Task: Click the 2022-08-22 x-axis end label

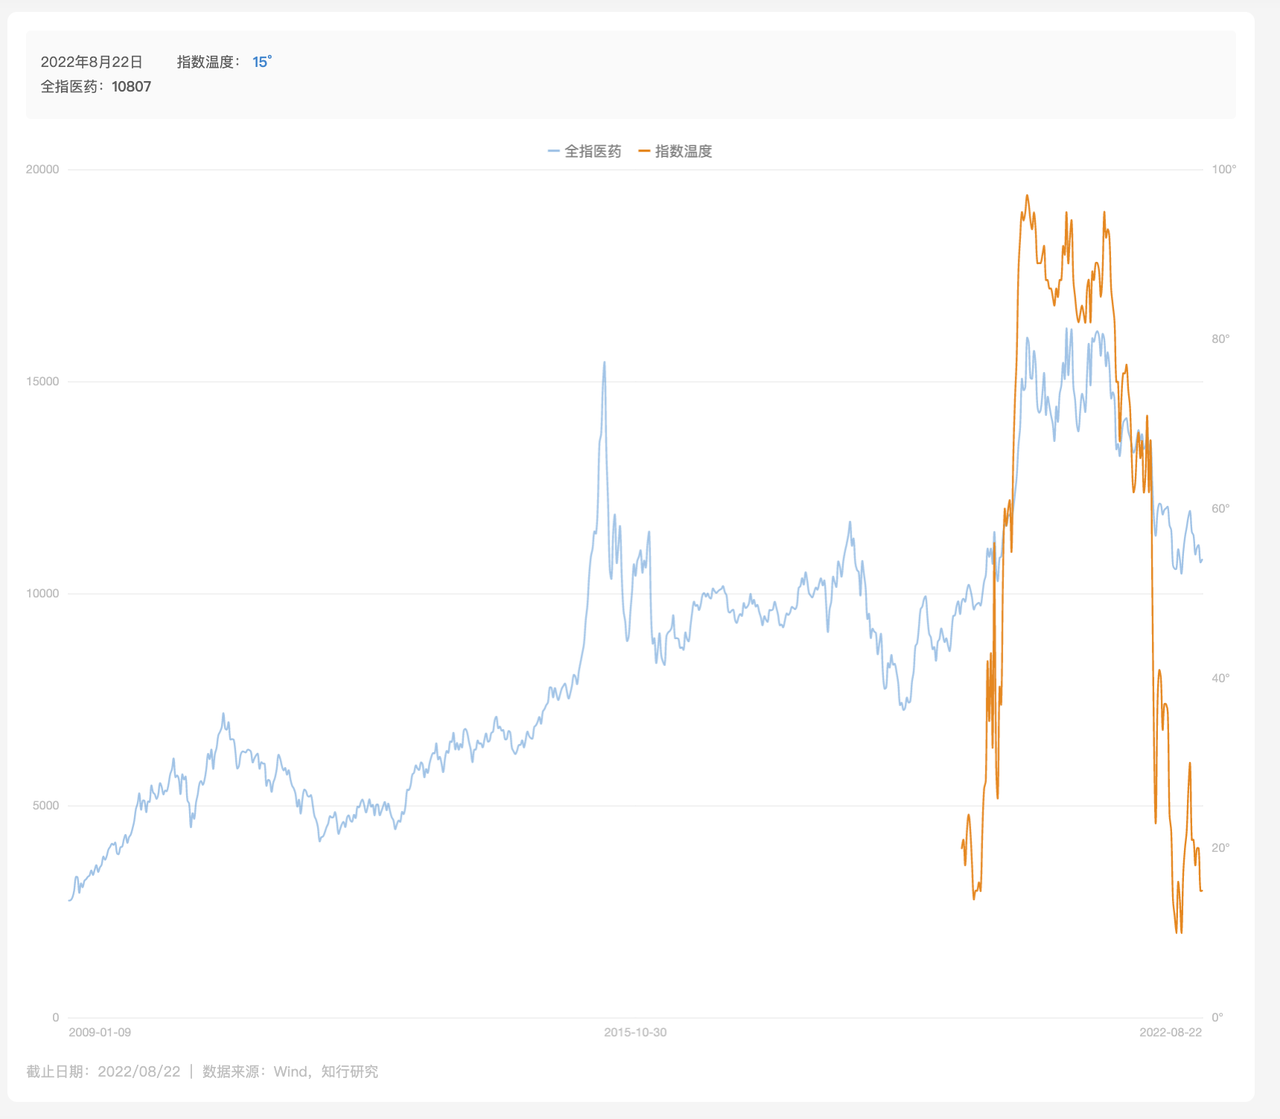Action: 1170,1032
